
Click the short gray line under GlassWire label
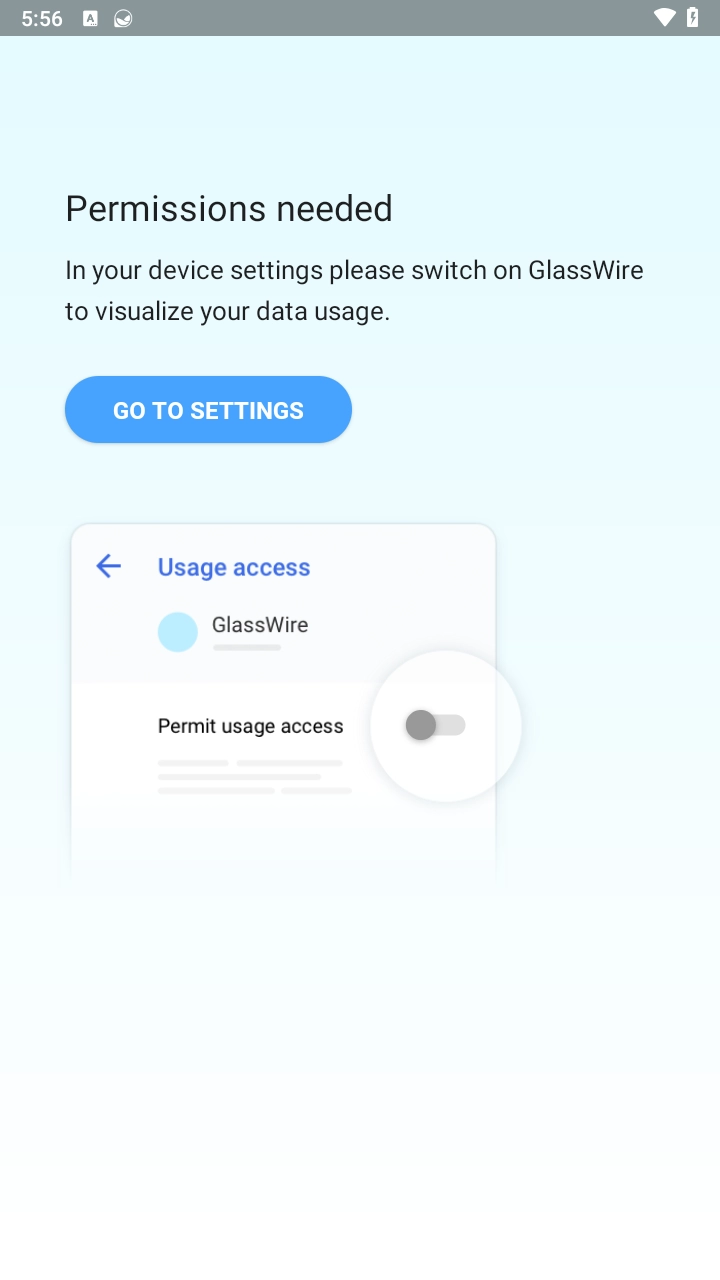click(247, 648)
